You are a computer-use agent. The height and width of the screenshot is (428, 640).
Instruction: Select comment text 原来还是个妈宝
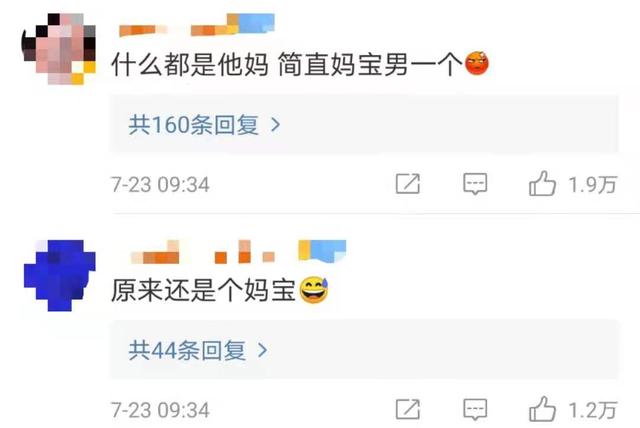203,290
